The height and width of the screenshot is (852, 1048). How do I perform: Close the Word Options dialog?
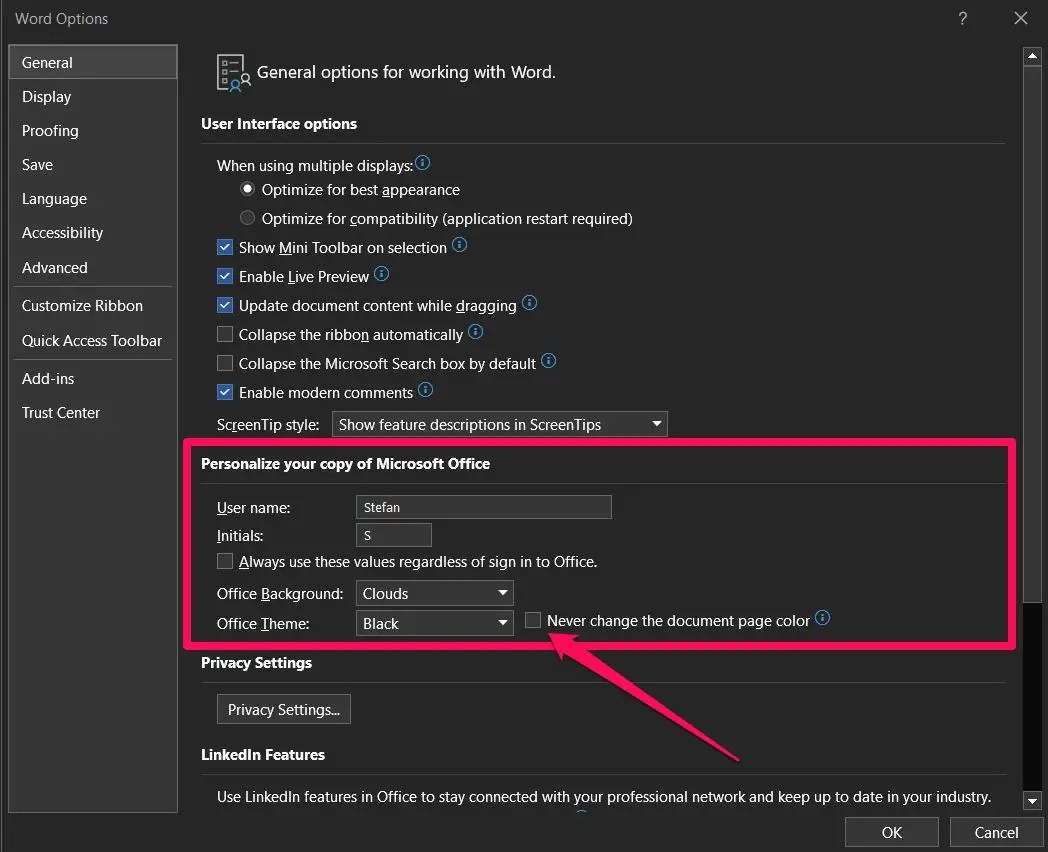click(1021, 18)
